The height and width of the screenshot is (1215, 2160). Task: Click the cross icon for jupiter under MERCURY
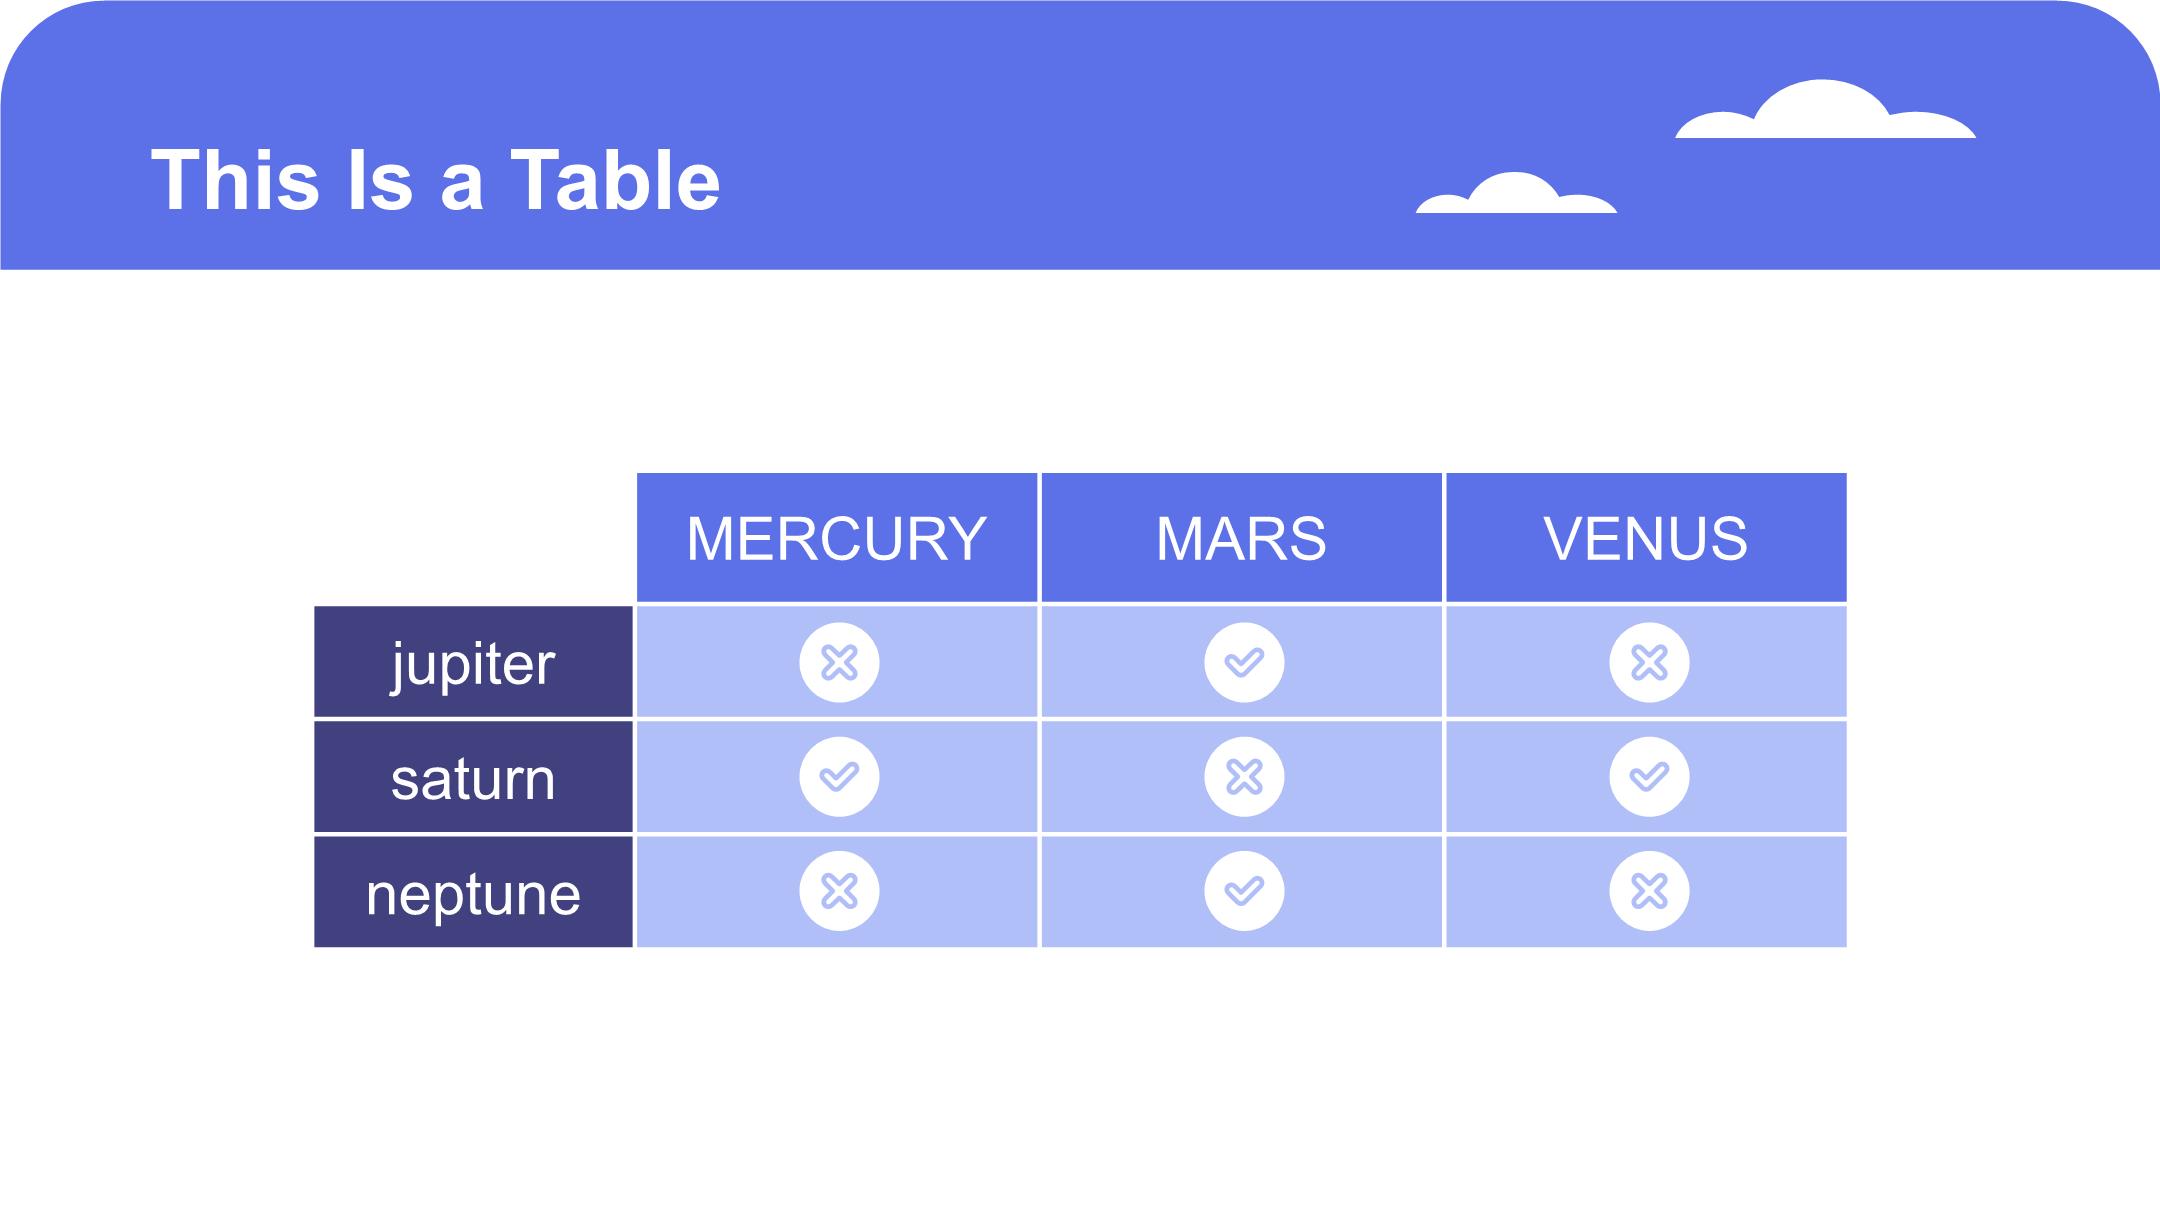(839, 662)
